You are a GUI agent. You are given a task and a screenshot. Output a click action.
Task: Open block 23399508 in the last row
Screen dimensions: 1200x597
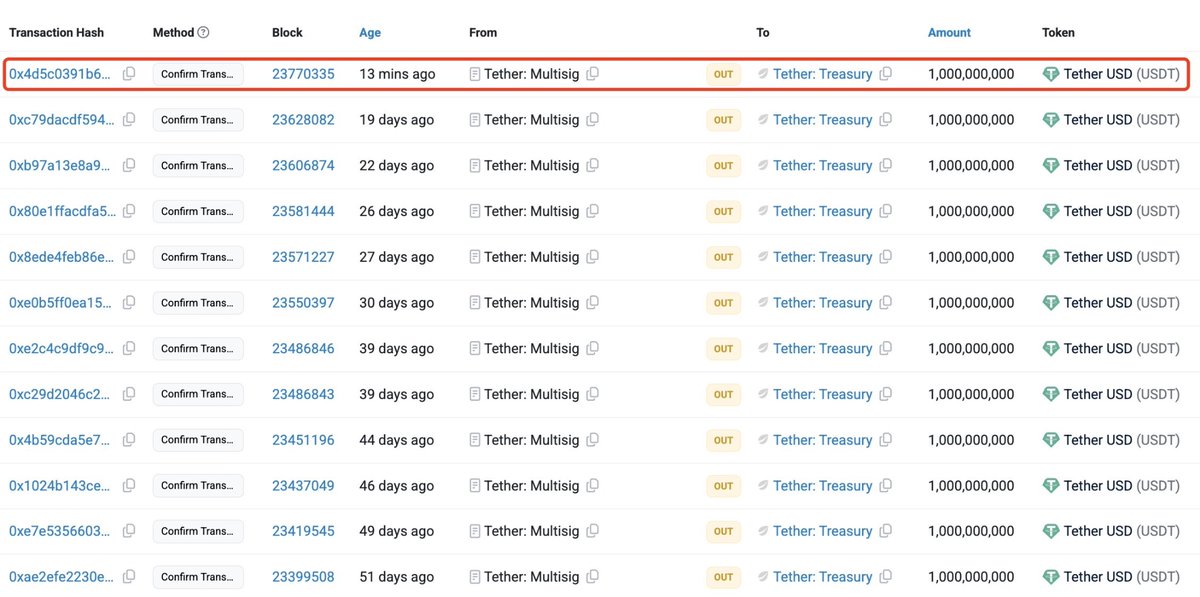[303, 577]
